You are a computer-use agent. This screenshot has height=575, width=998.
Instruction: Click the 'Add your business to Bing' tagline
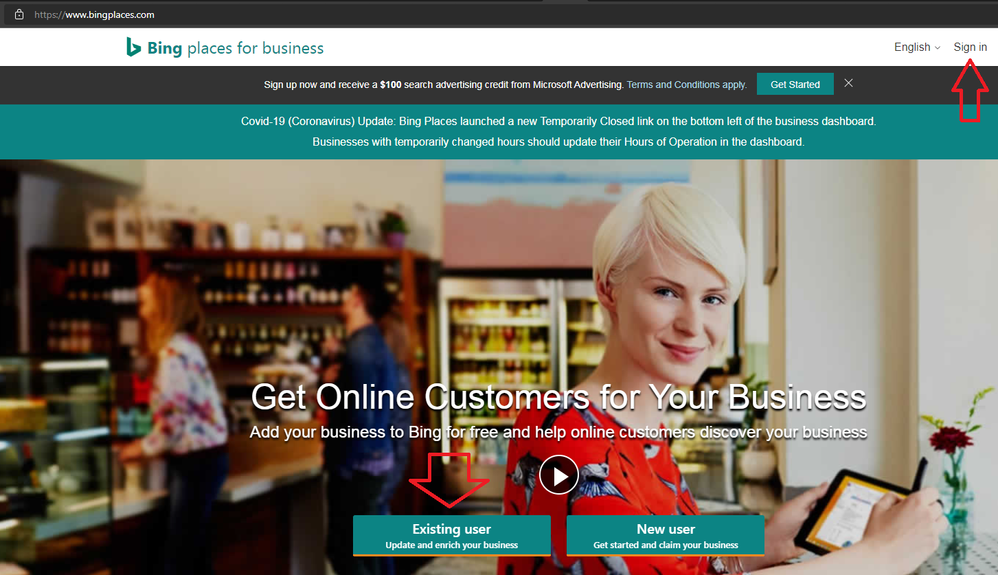[x=558, y=432]
